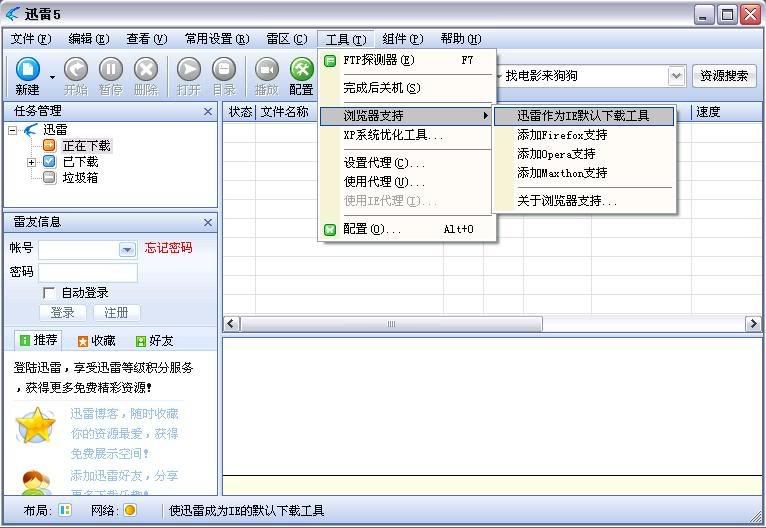This screenshot has height=528, width=766.
Task: Click the 已下载 folder icon
Action: 49,161
